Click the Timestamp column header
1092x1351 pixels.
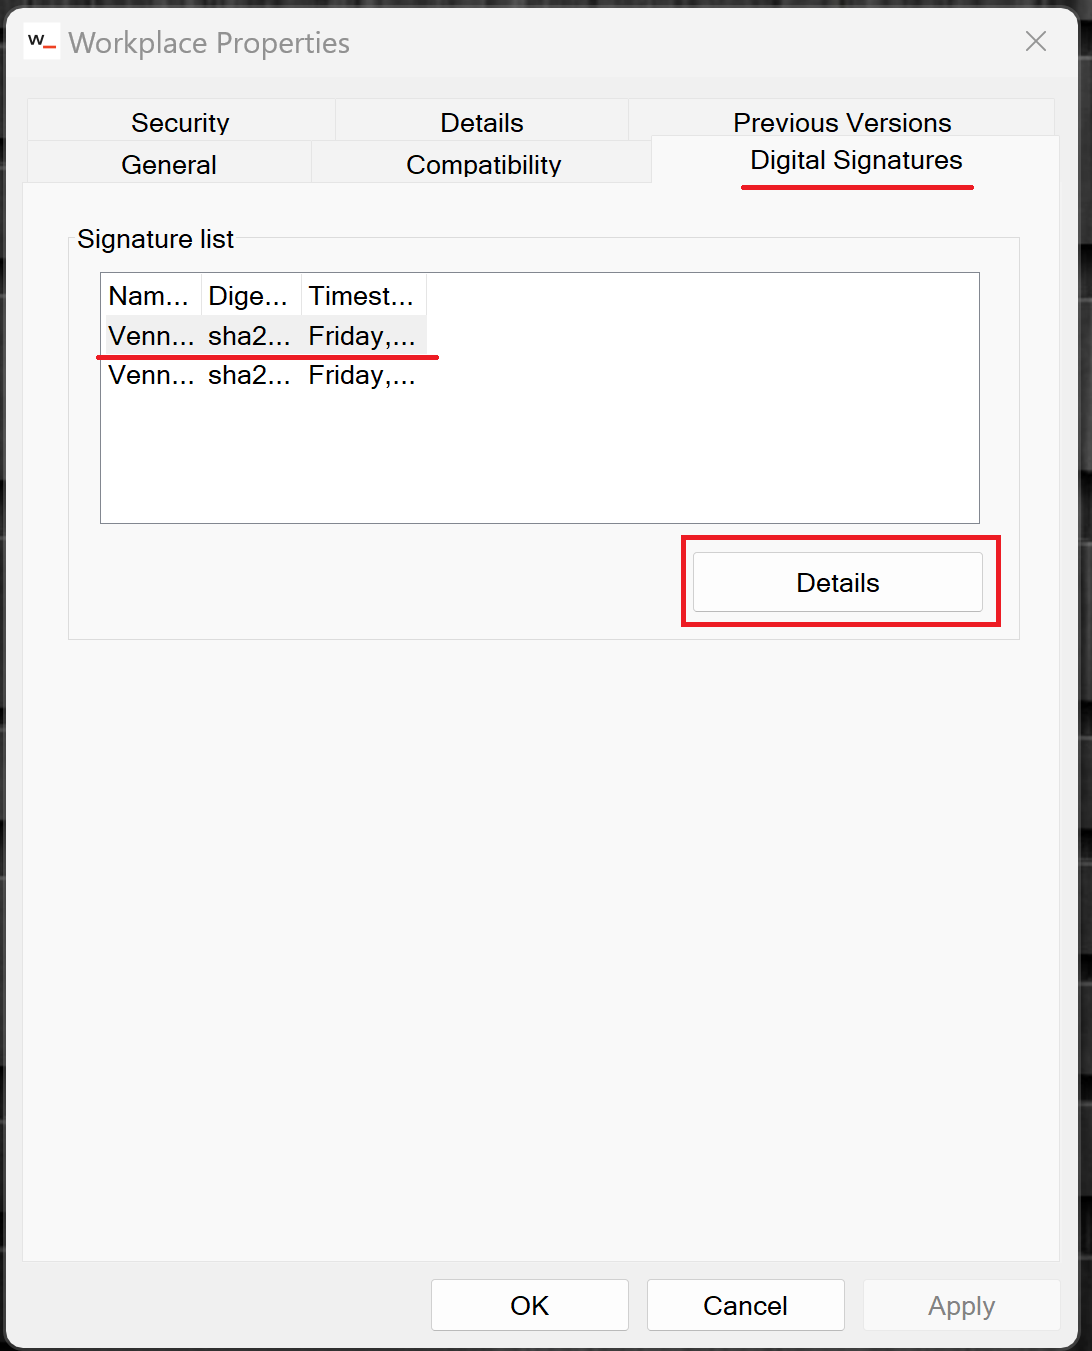coord(362,295)
